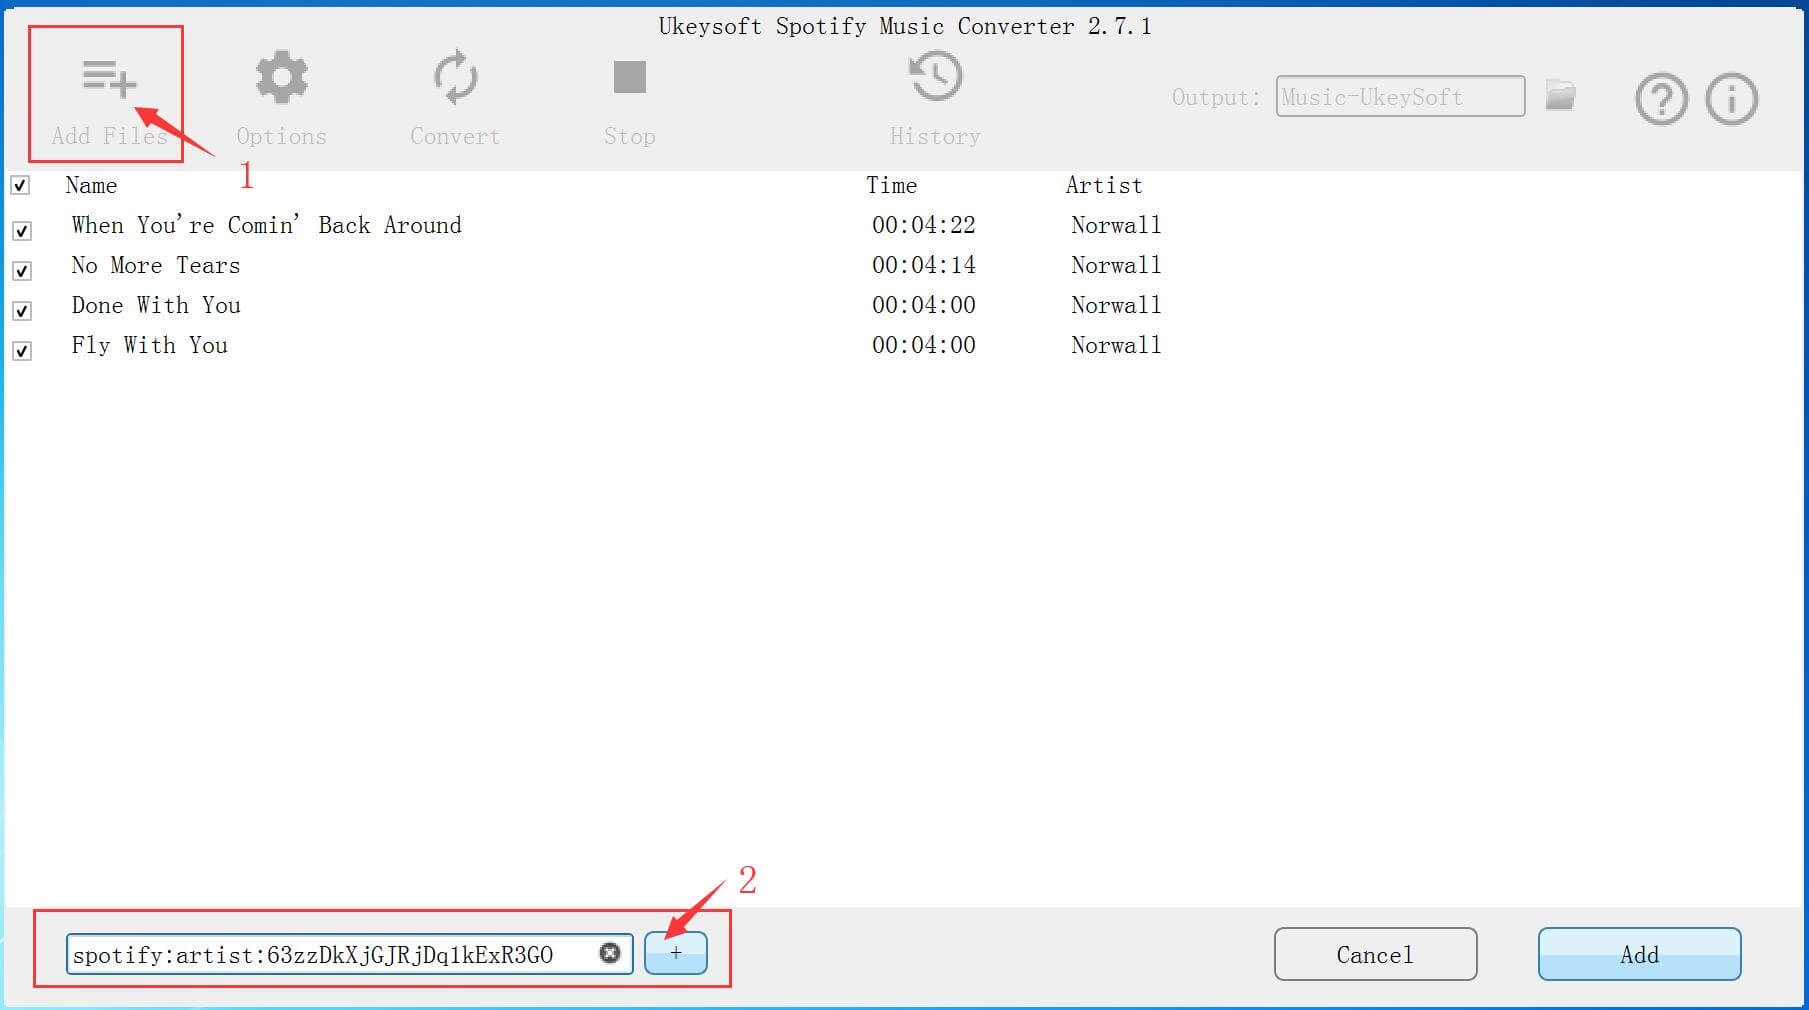Click the Stop square icon

(629, 77)
